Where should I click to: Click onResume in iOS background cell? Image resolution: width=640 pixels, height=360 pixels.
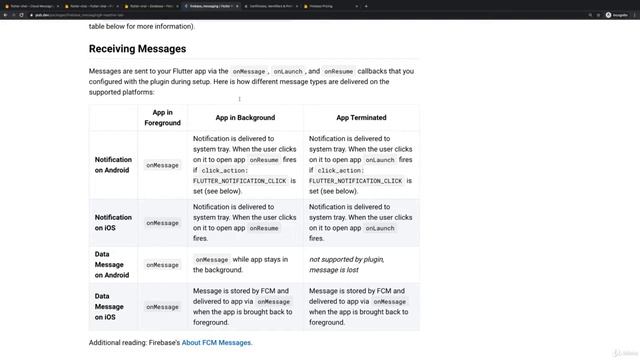[x=264, y=229]
